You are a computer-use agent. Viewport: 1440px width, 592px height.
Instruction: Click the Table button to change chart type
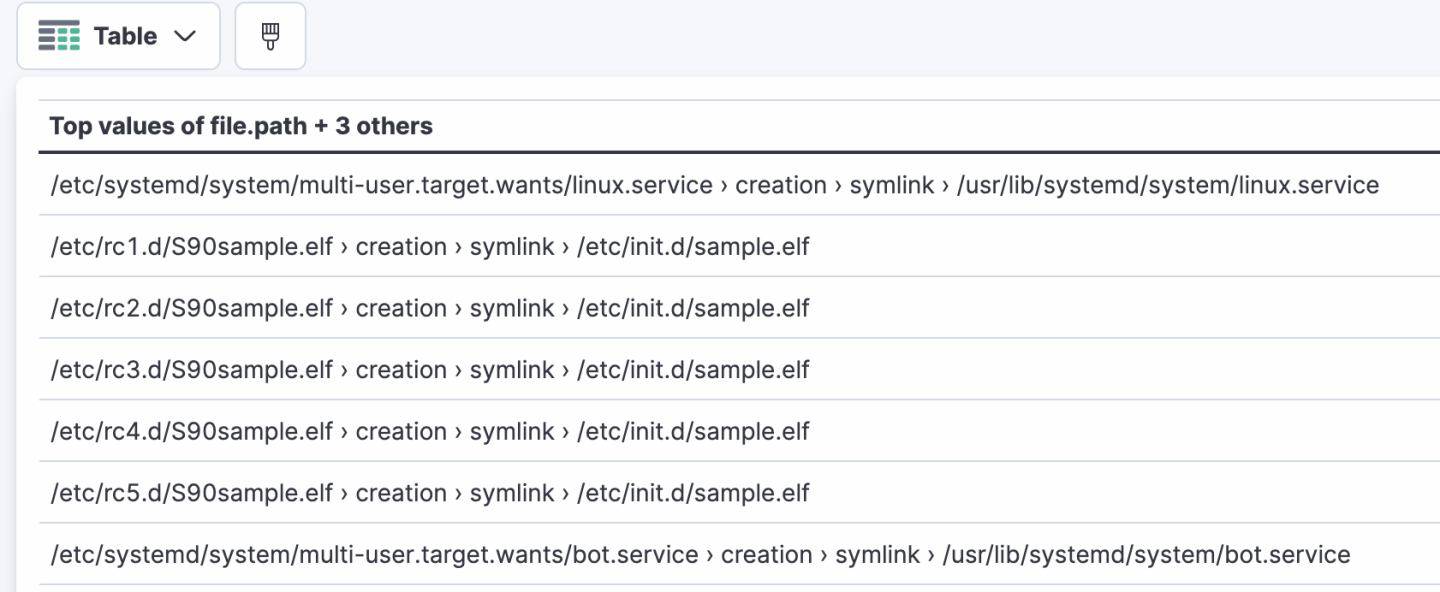118,35
